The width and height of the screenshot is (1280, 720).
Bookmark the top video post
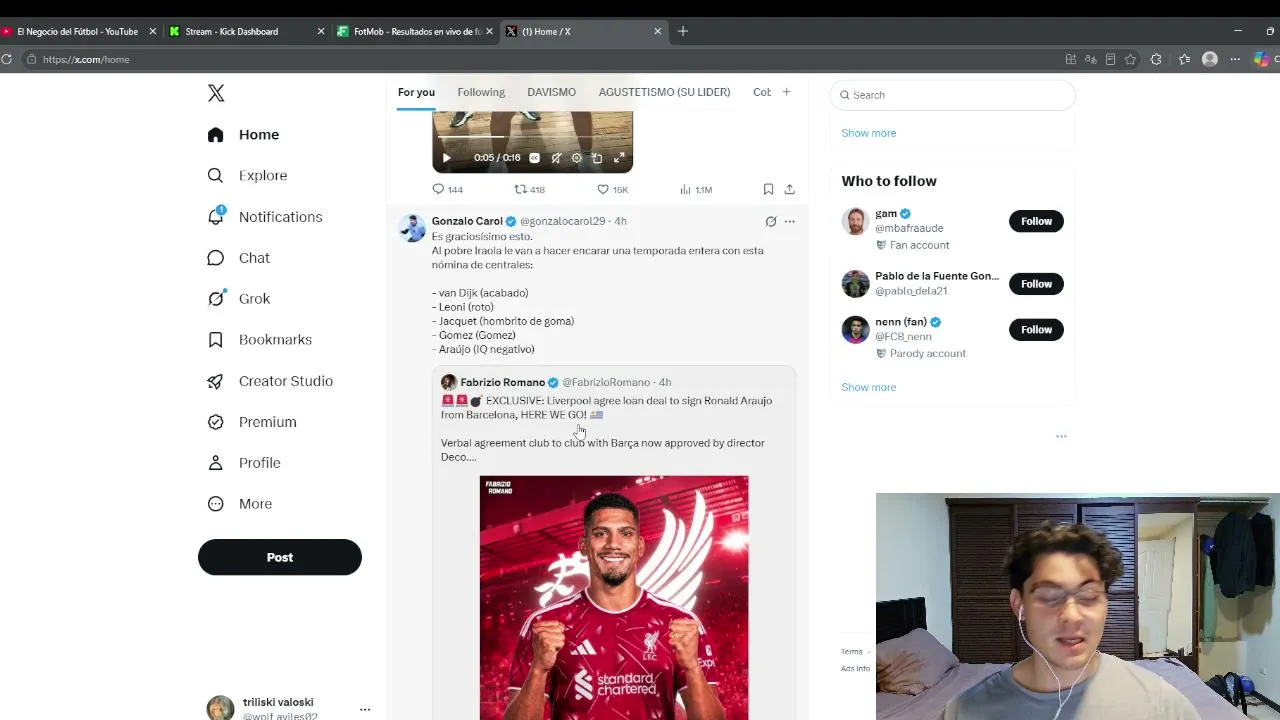(768, 189)
